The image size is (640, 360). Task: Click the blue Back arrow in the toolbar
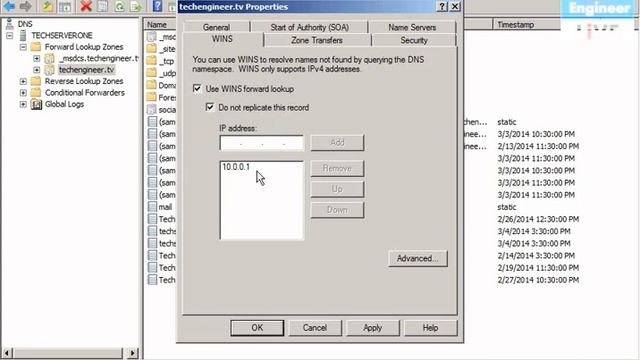tap(9, 6)
